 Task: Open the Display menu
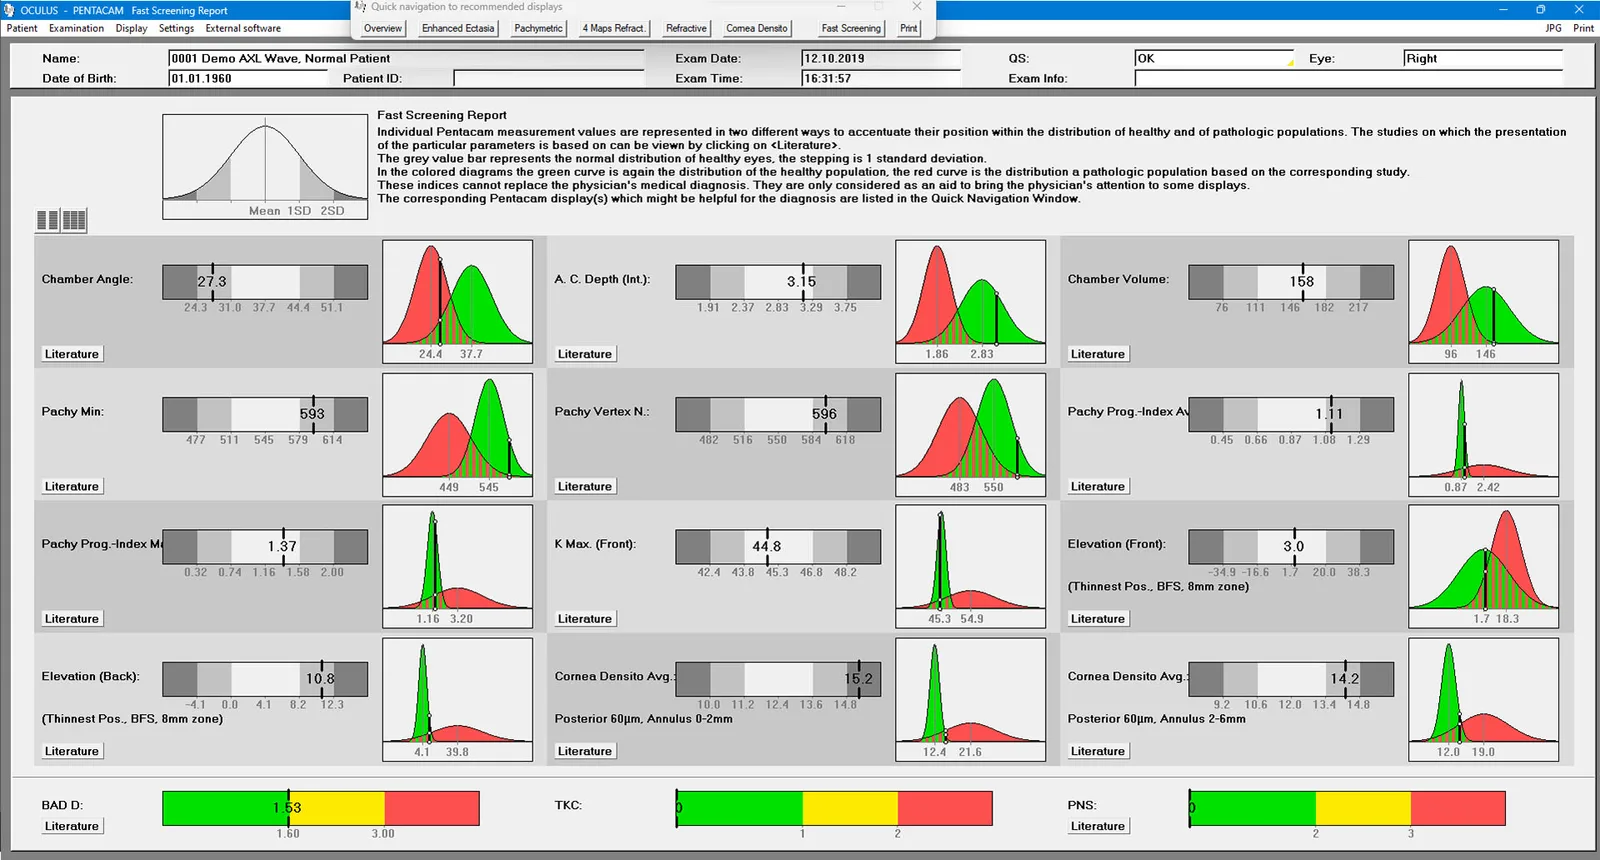tap(131, 28)
